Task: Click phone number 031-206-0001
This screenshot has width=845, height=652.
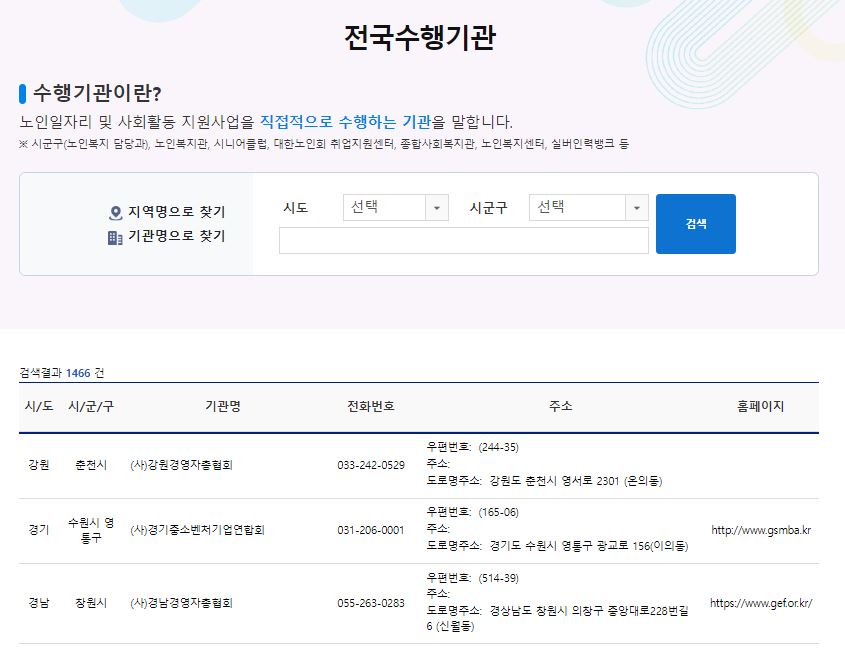Action: 371,530
